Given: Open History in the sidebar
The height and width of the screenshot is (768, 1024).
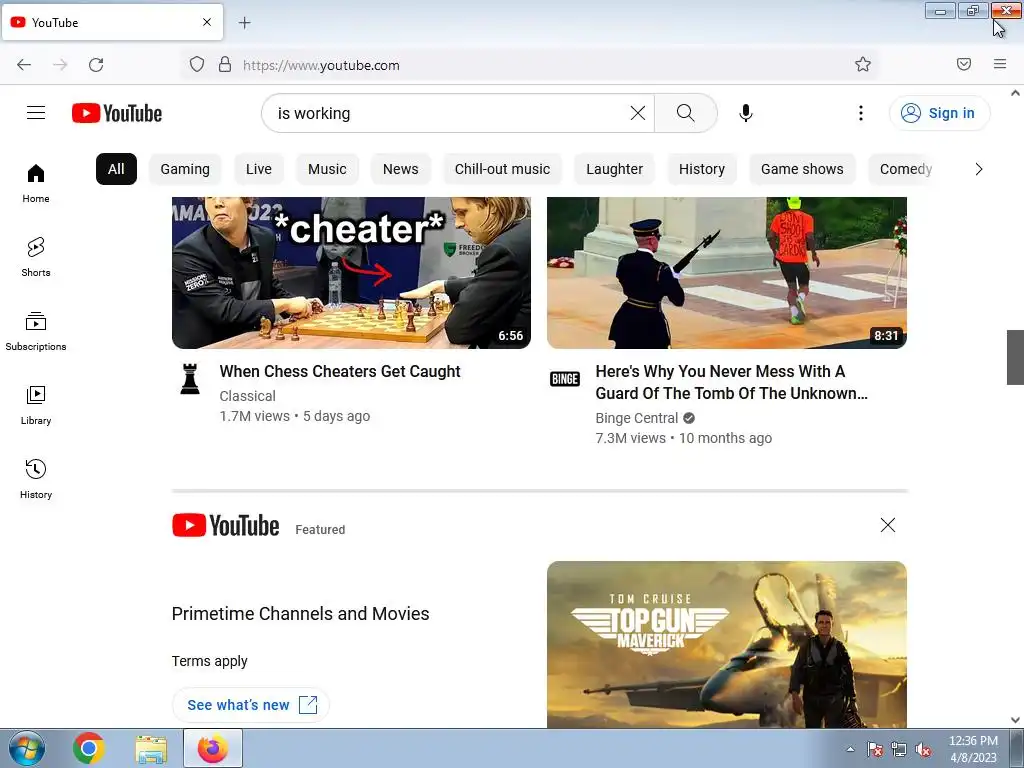Looking at the screenshot, I should click(x=36, y=479).
